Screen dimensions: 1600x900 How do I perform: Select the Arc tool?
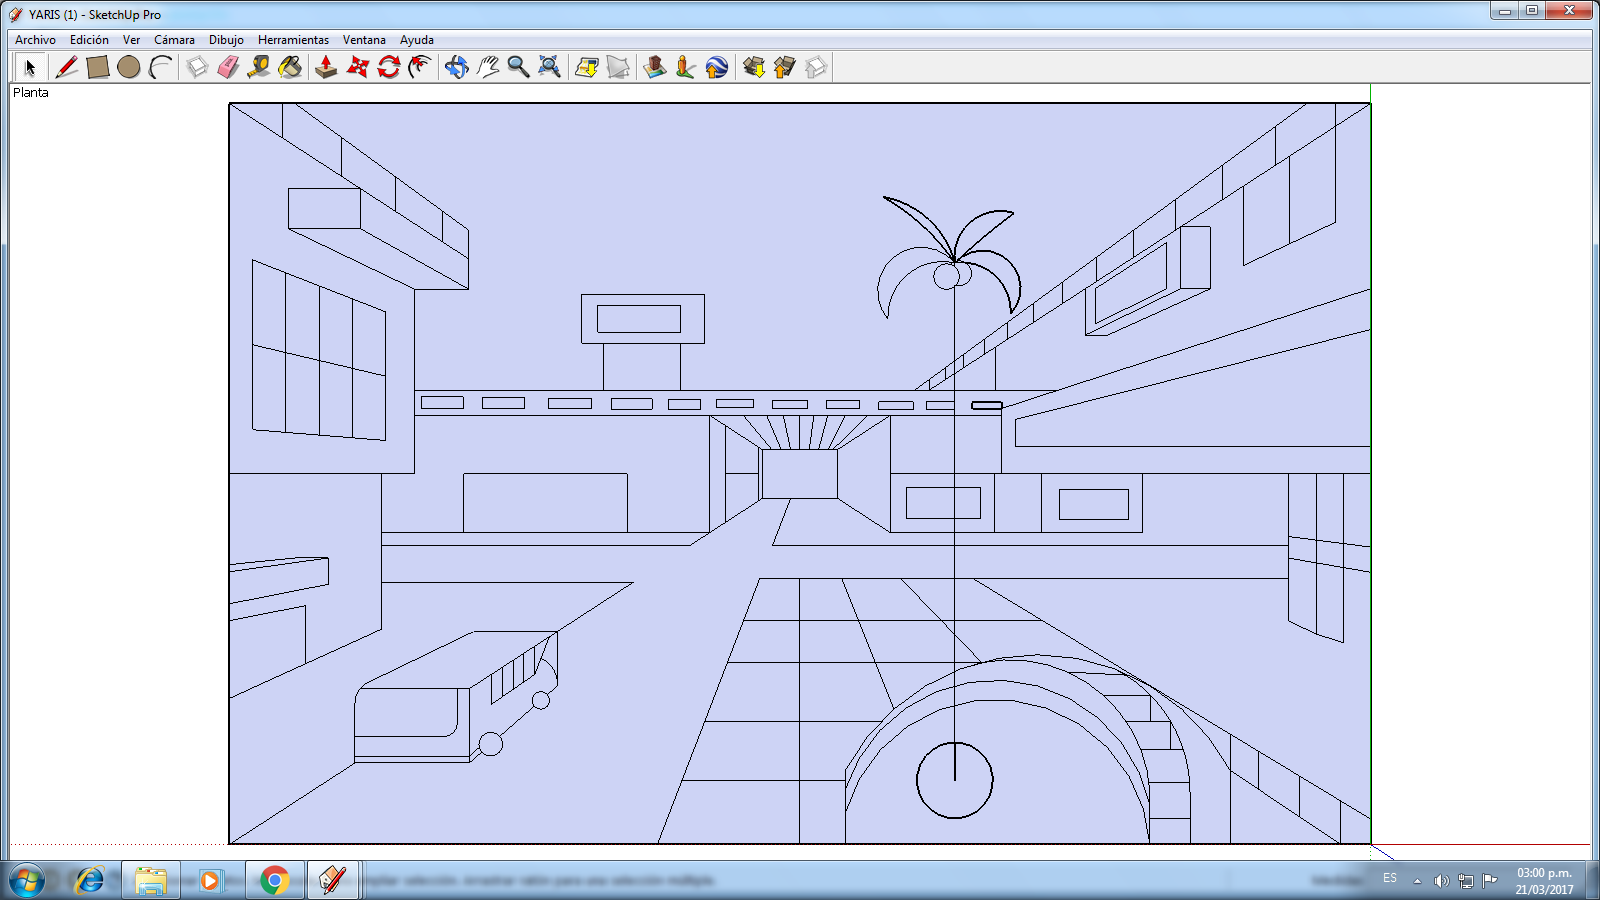[160, 67]
